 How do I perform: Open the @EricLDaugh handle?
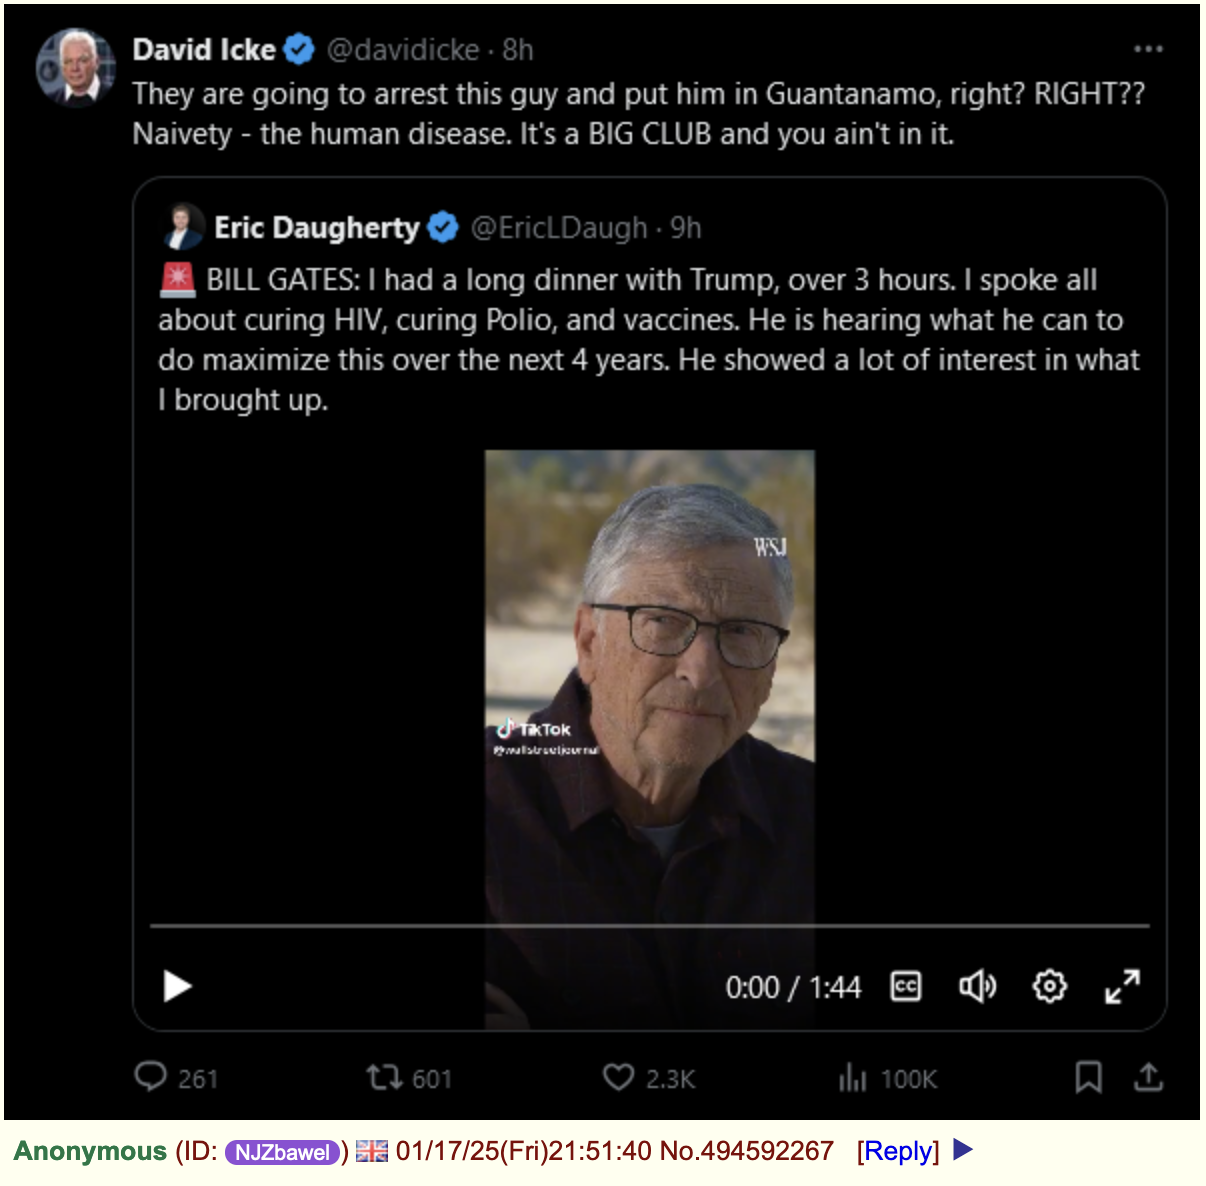(x=559, y=228)
